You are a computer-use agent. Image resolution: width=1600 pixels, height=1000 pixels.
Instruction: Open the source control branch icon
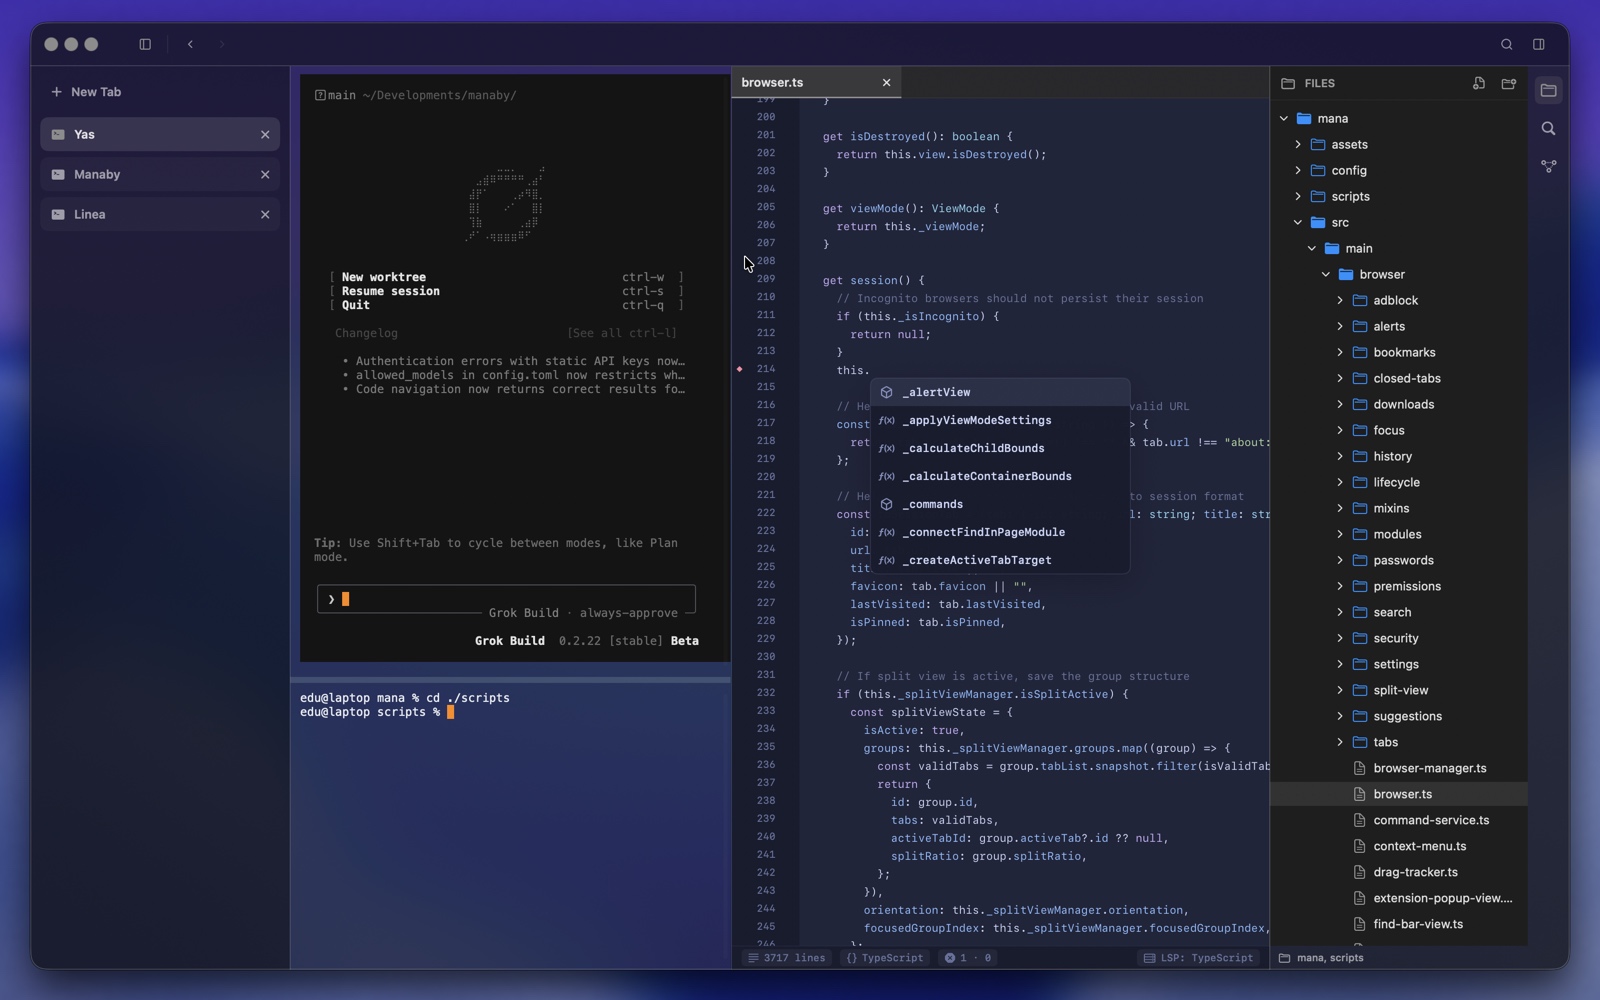tap(1548, 166)
